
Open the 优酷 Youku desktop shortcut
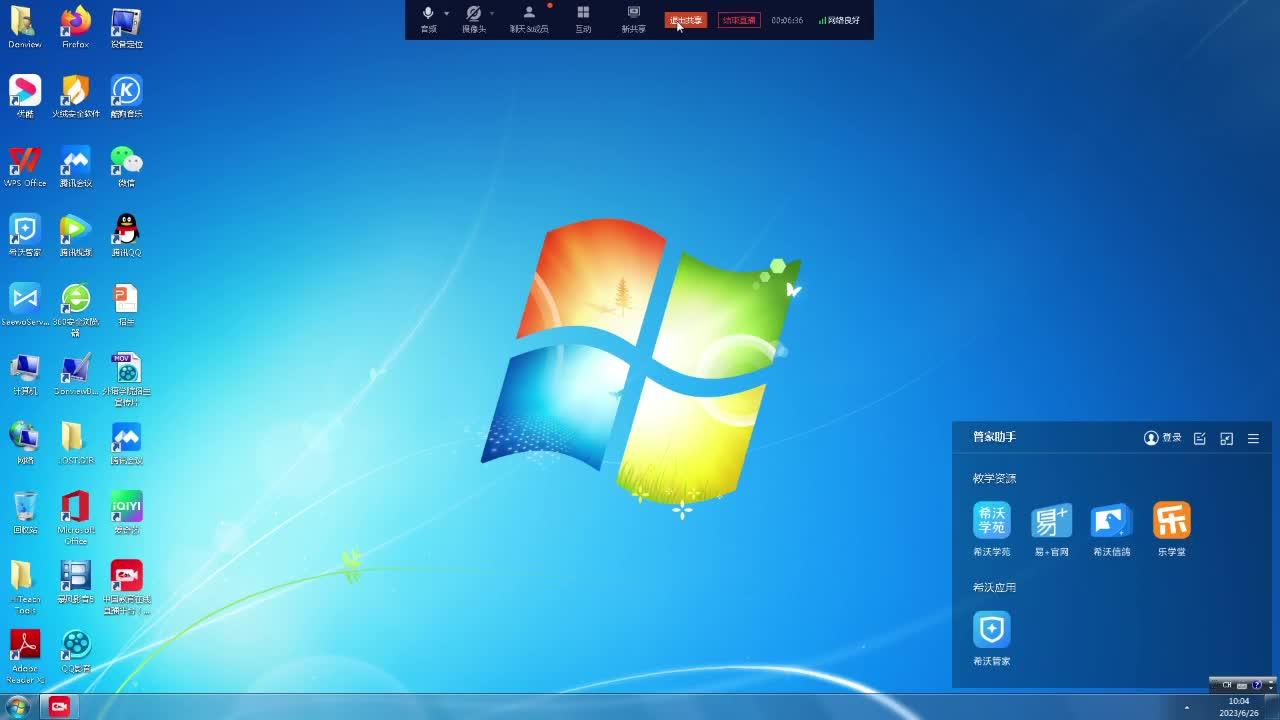[x=24, y=96]
